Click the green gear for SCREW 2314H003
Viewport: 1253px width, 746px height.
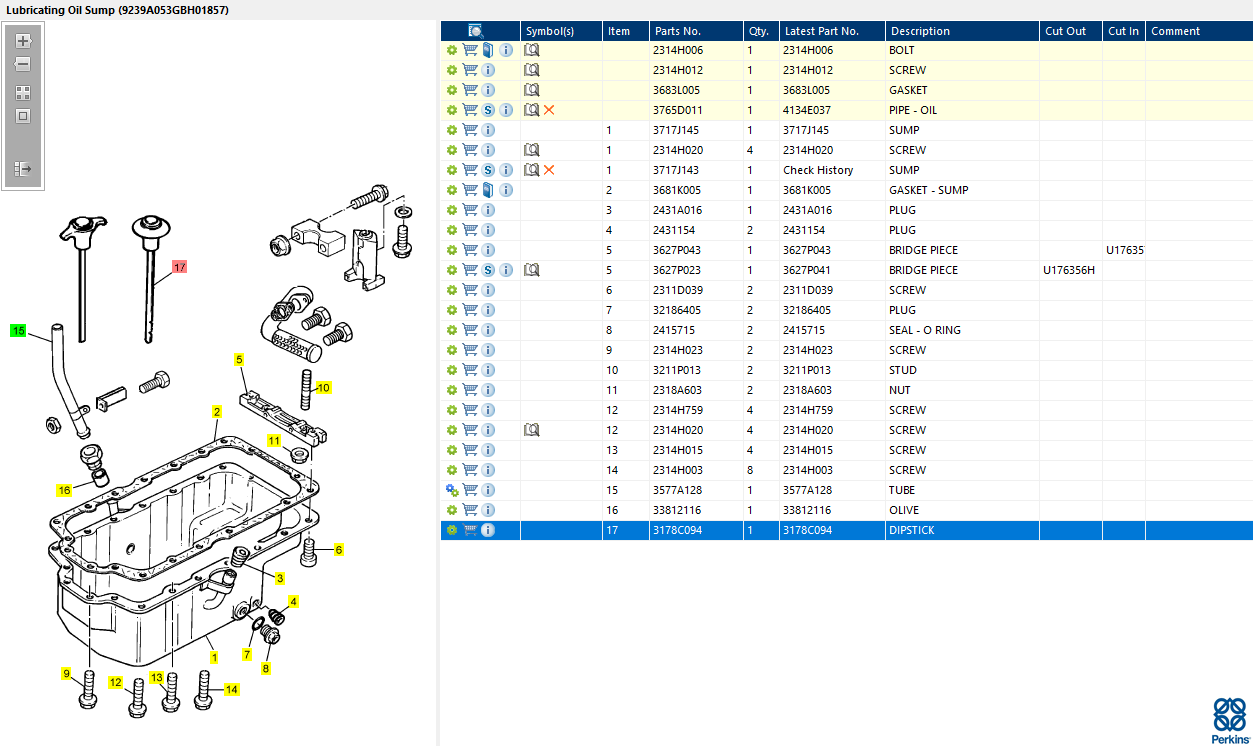452,470
